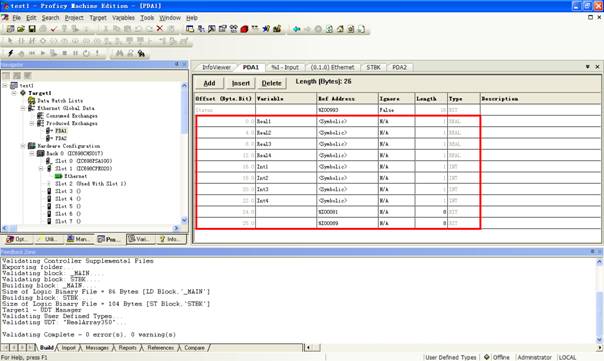Collapse the test1 project node
Image resolution: width=604 pixels, height=361 pixels.
[x=5, y=86]
